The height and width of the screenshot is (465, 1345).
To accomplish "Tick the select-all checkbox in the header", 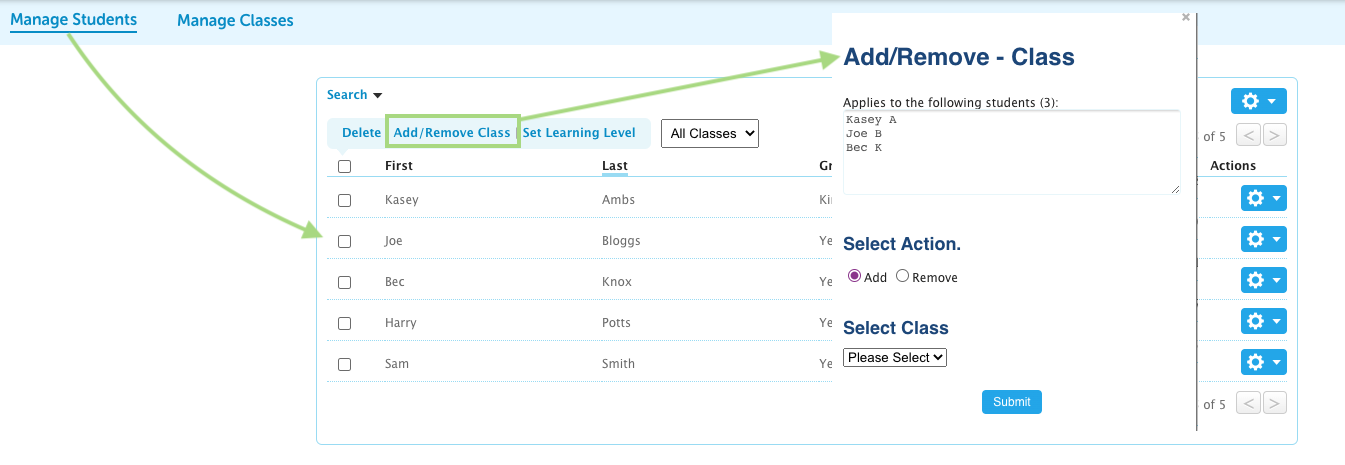I will coord(344,167).
